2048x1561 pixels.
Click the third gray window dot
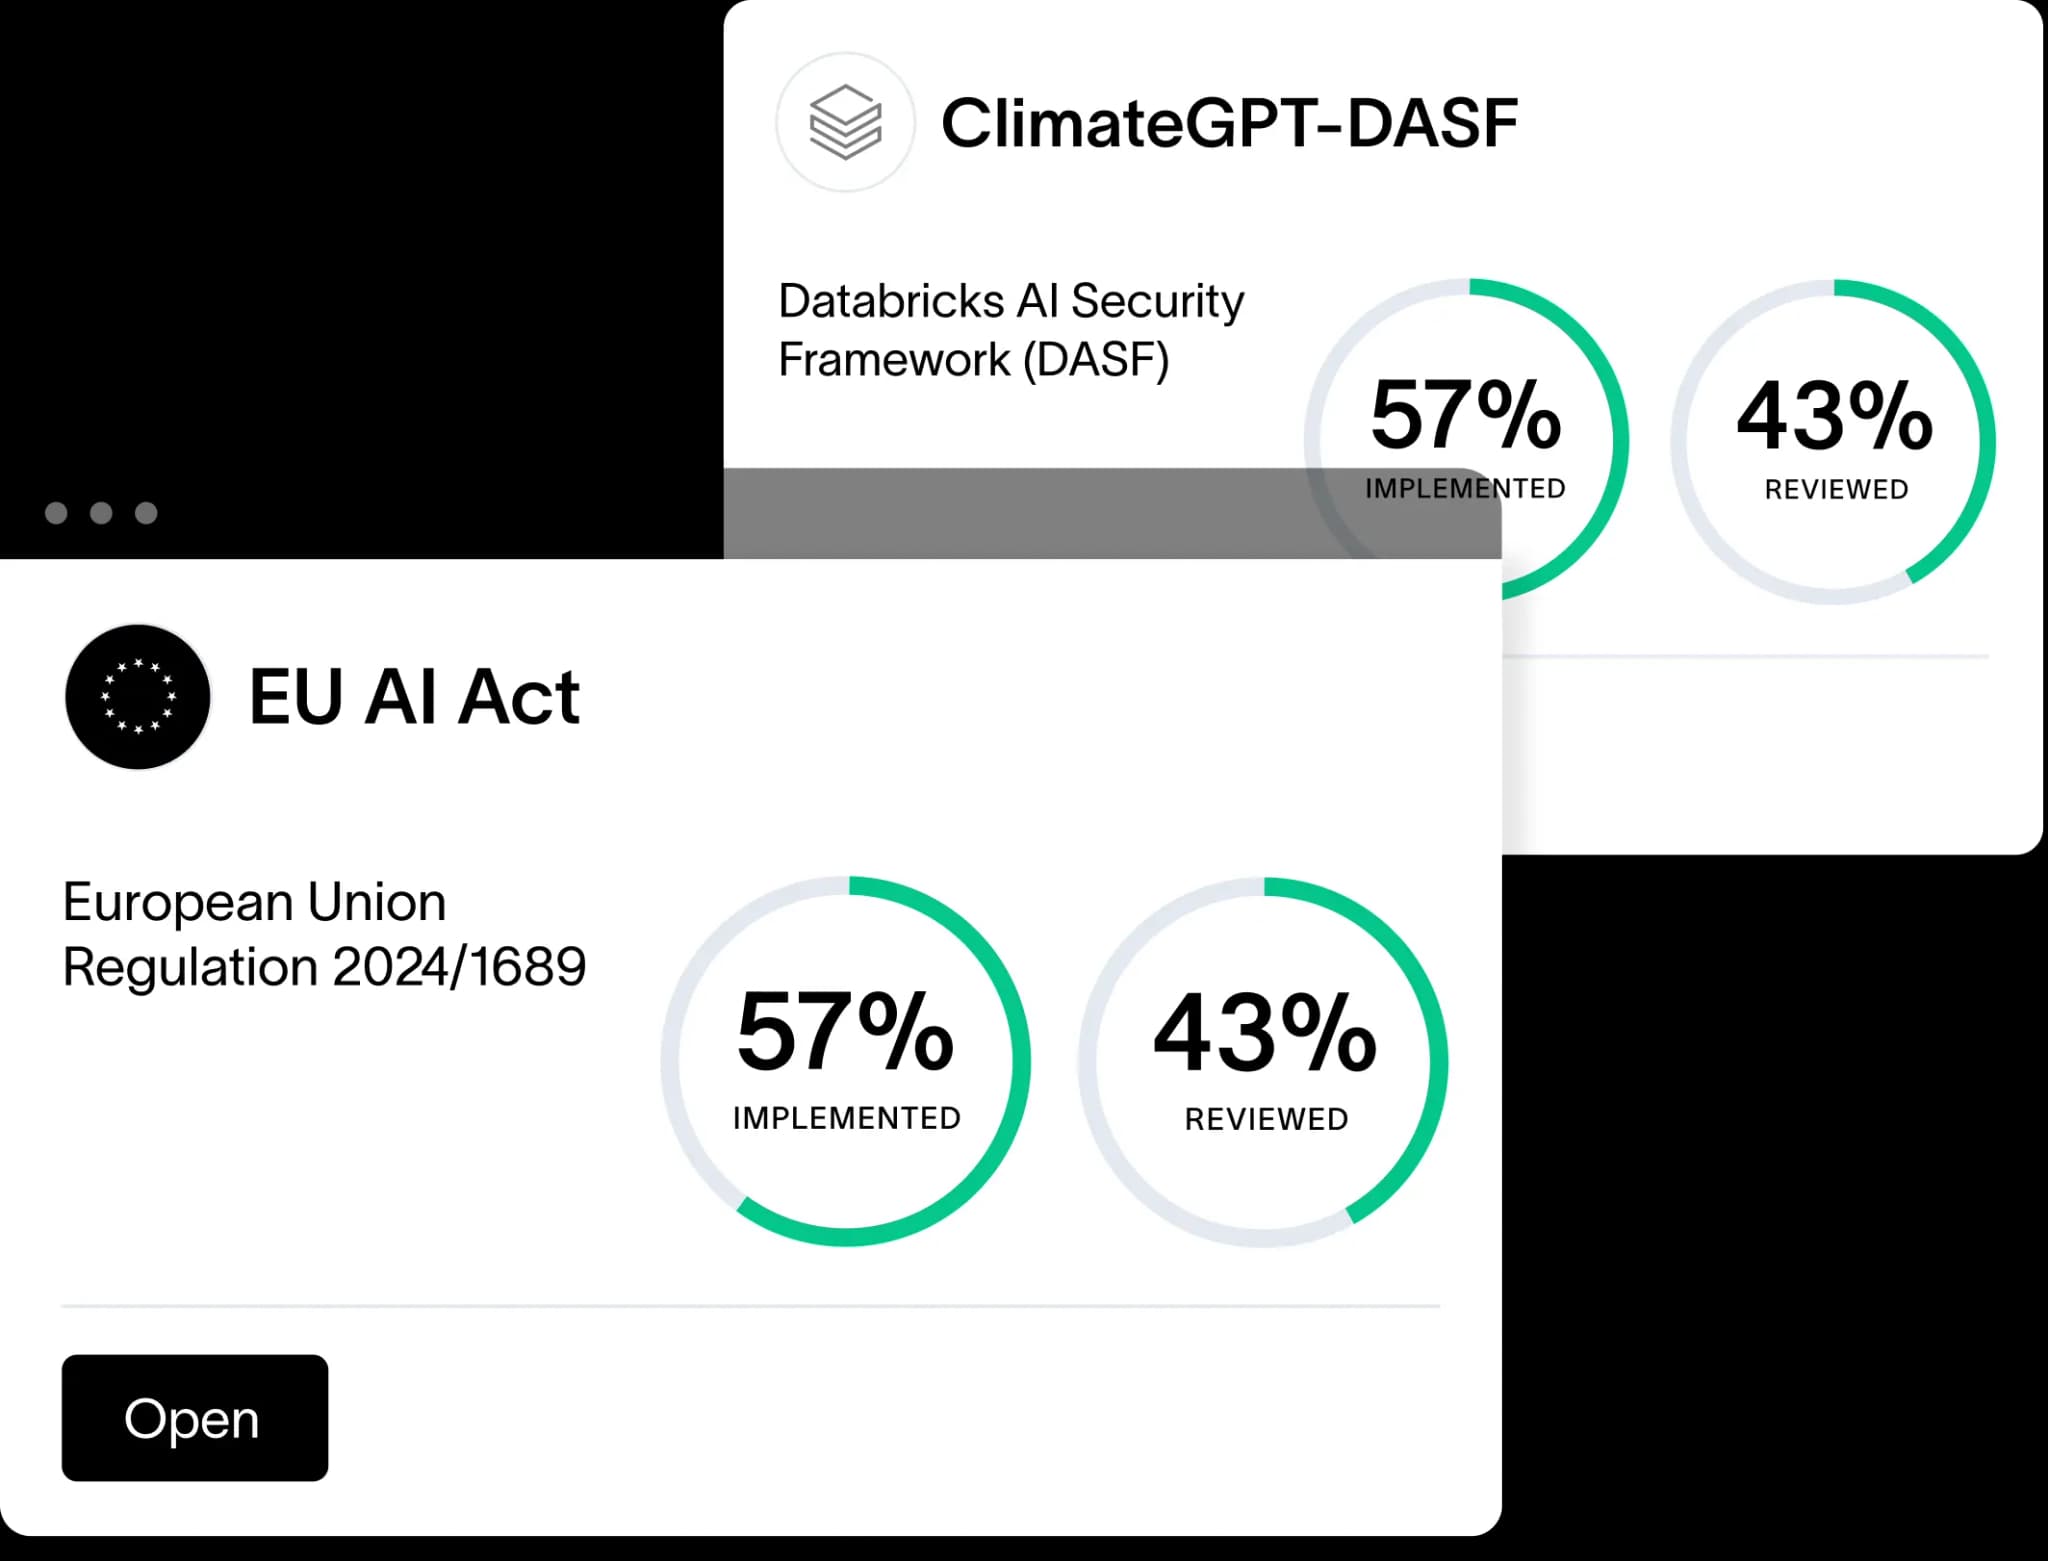coord(146,513)
